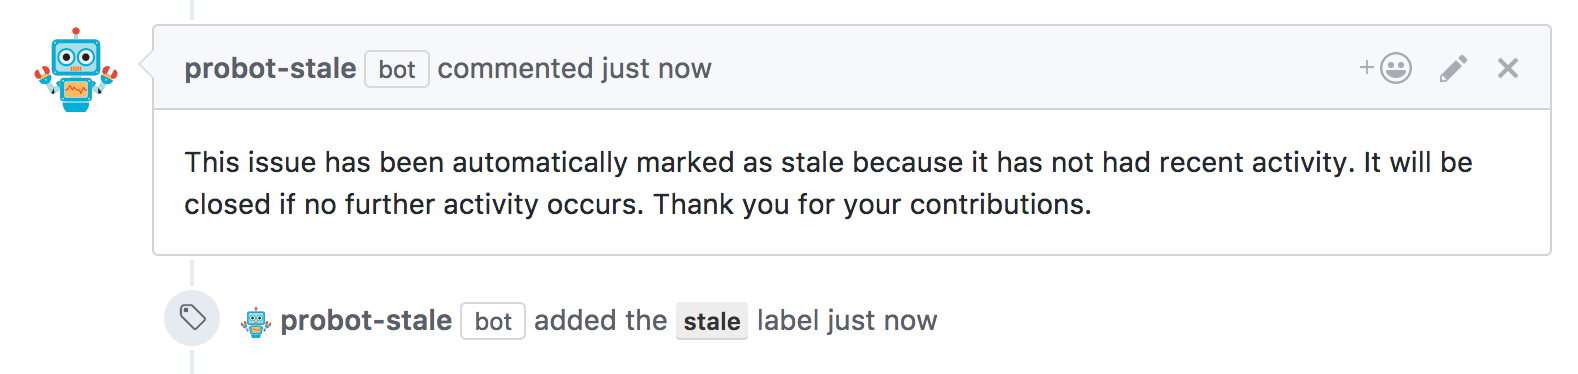Click the word "commented" in the header
This screenshot has height=374, width=1578.
tap(515, 68)
